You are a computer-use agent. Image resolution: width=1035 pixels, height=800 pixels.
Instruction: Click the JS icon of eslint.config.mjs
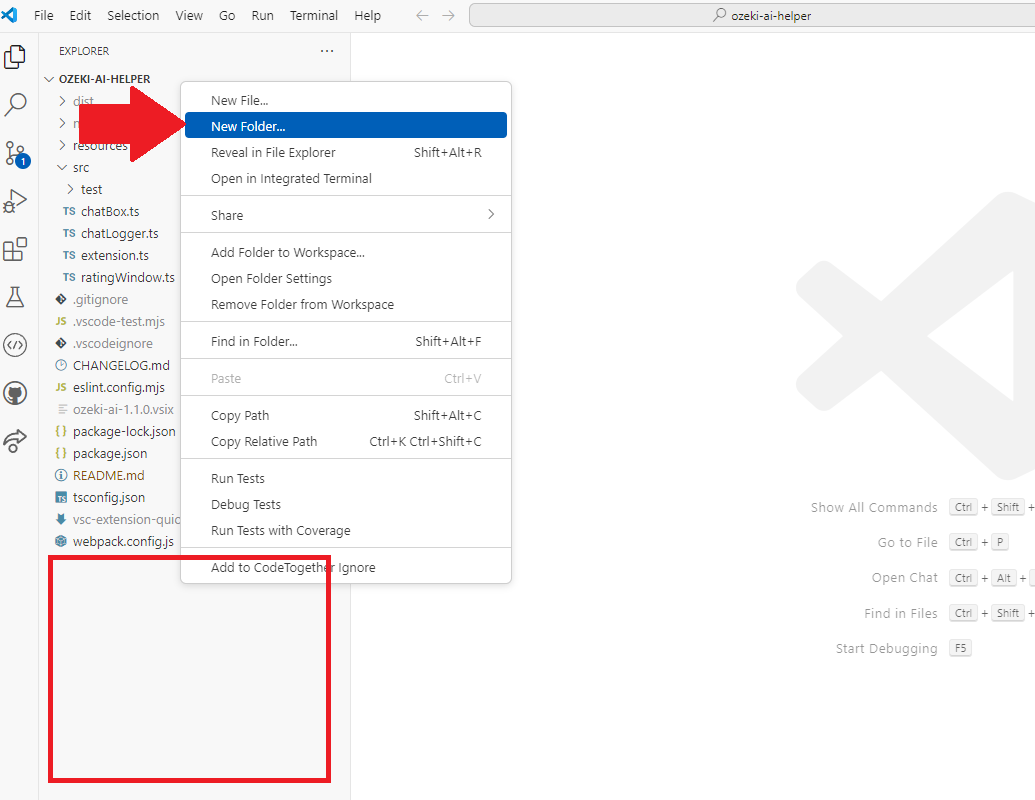tap(61, 387)
